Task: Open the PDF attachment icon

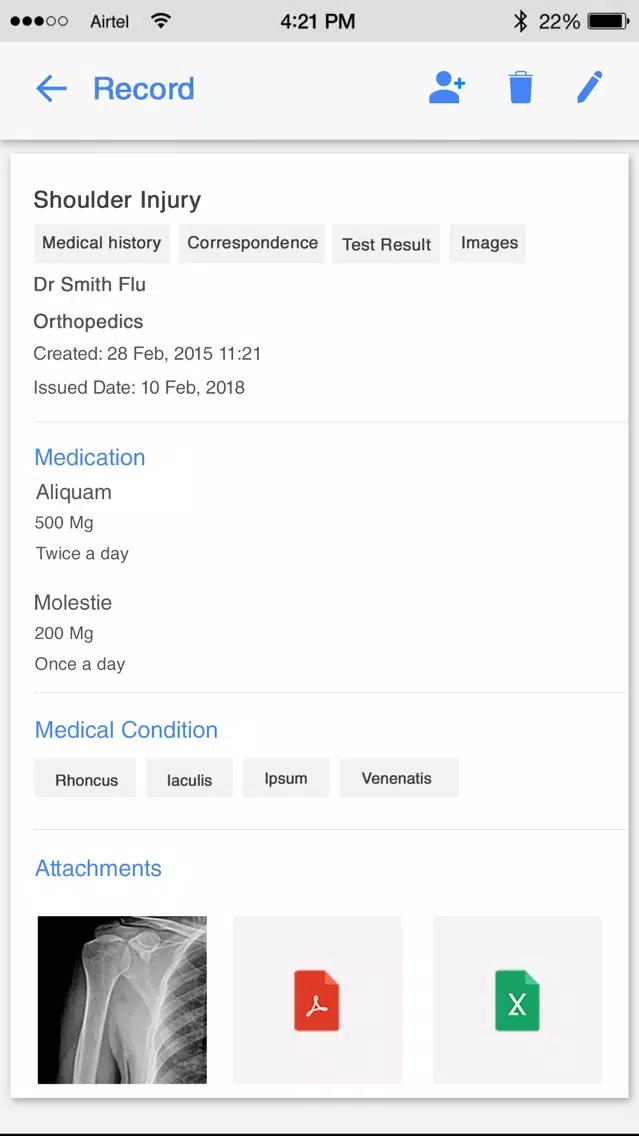Action: (x=317, y=1000)
